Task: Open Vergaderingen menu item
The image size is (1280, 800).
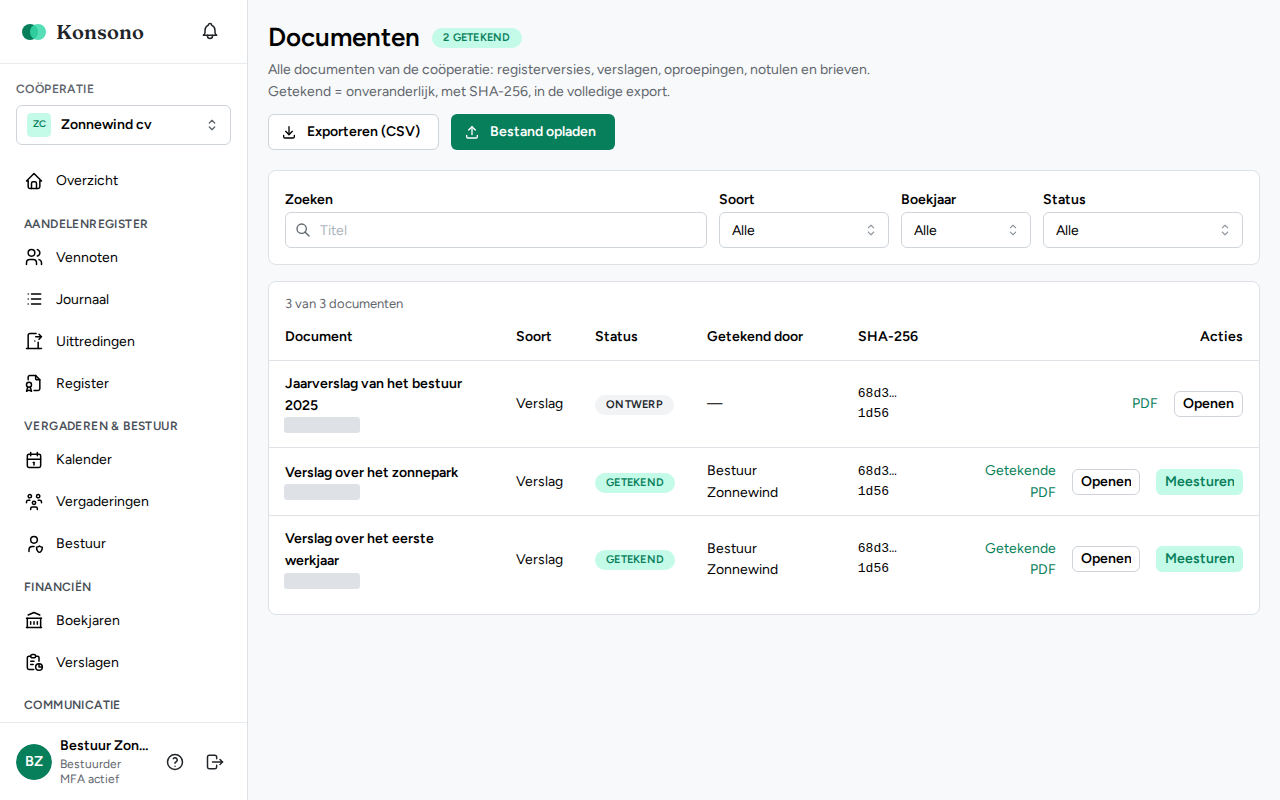Action: tap(123, 502)
